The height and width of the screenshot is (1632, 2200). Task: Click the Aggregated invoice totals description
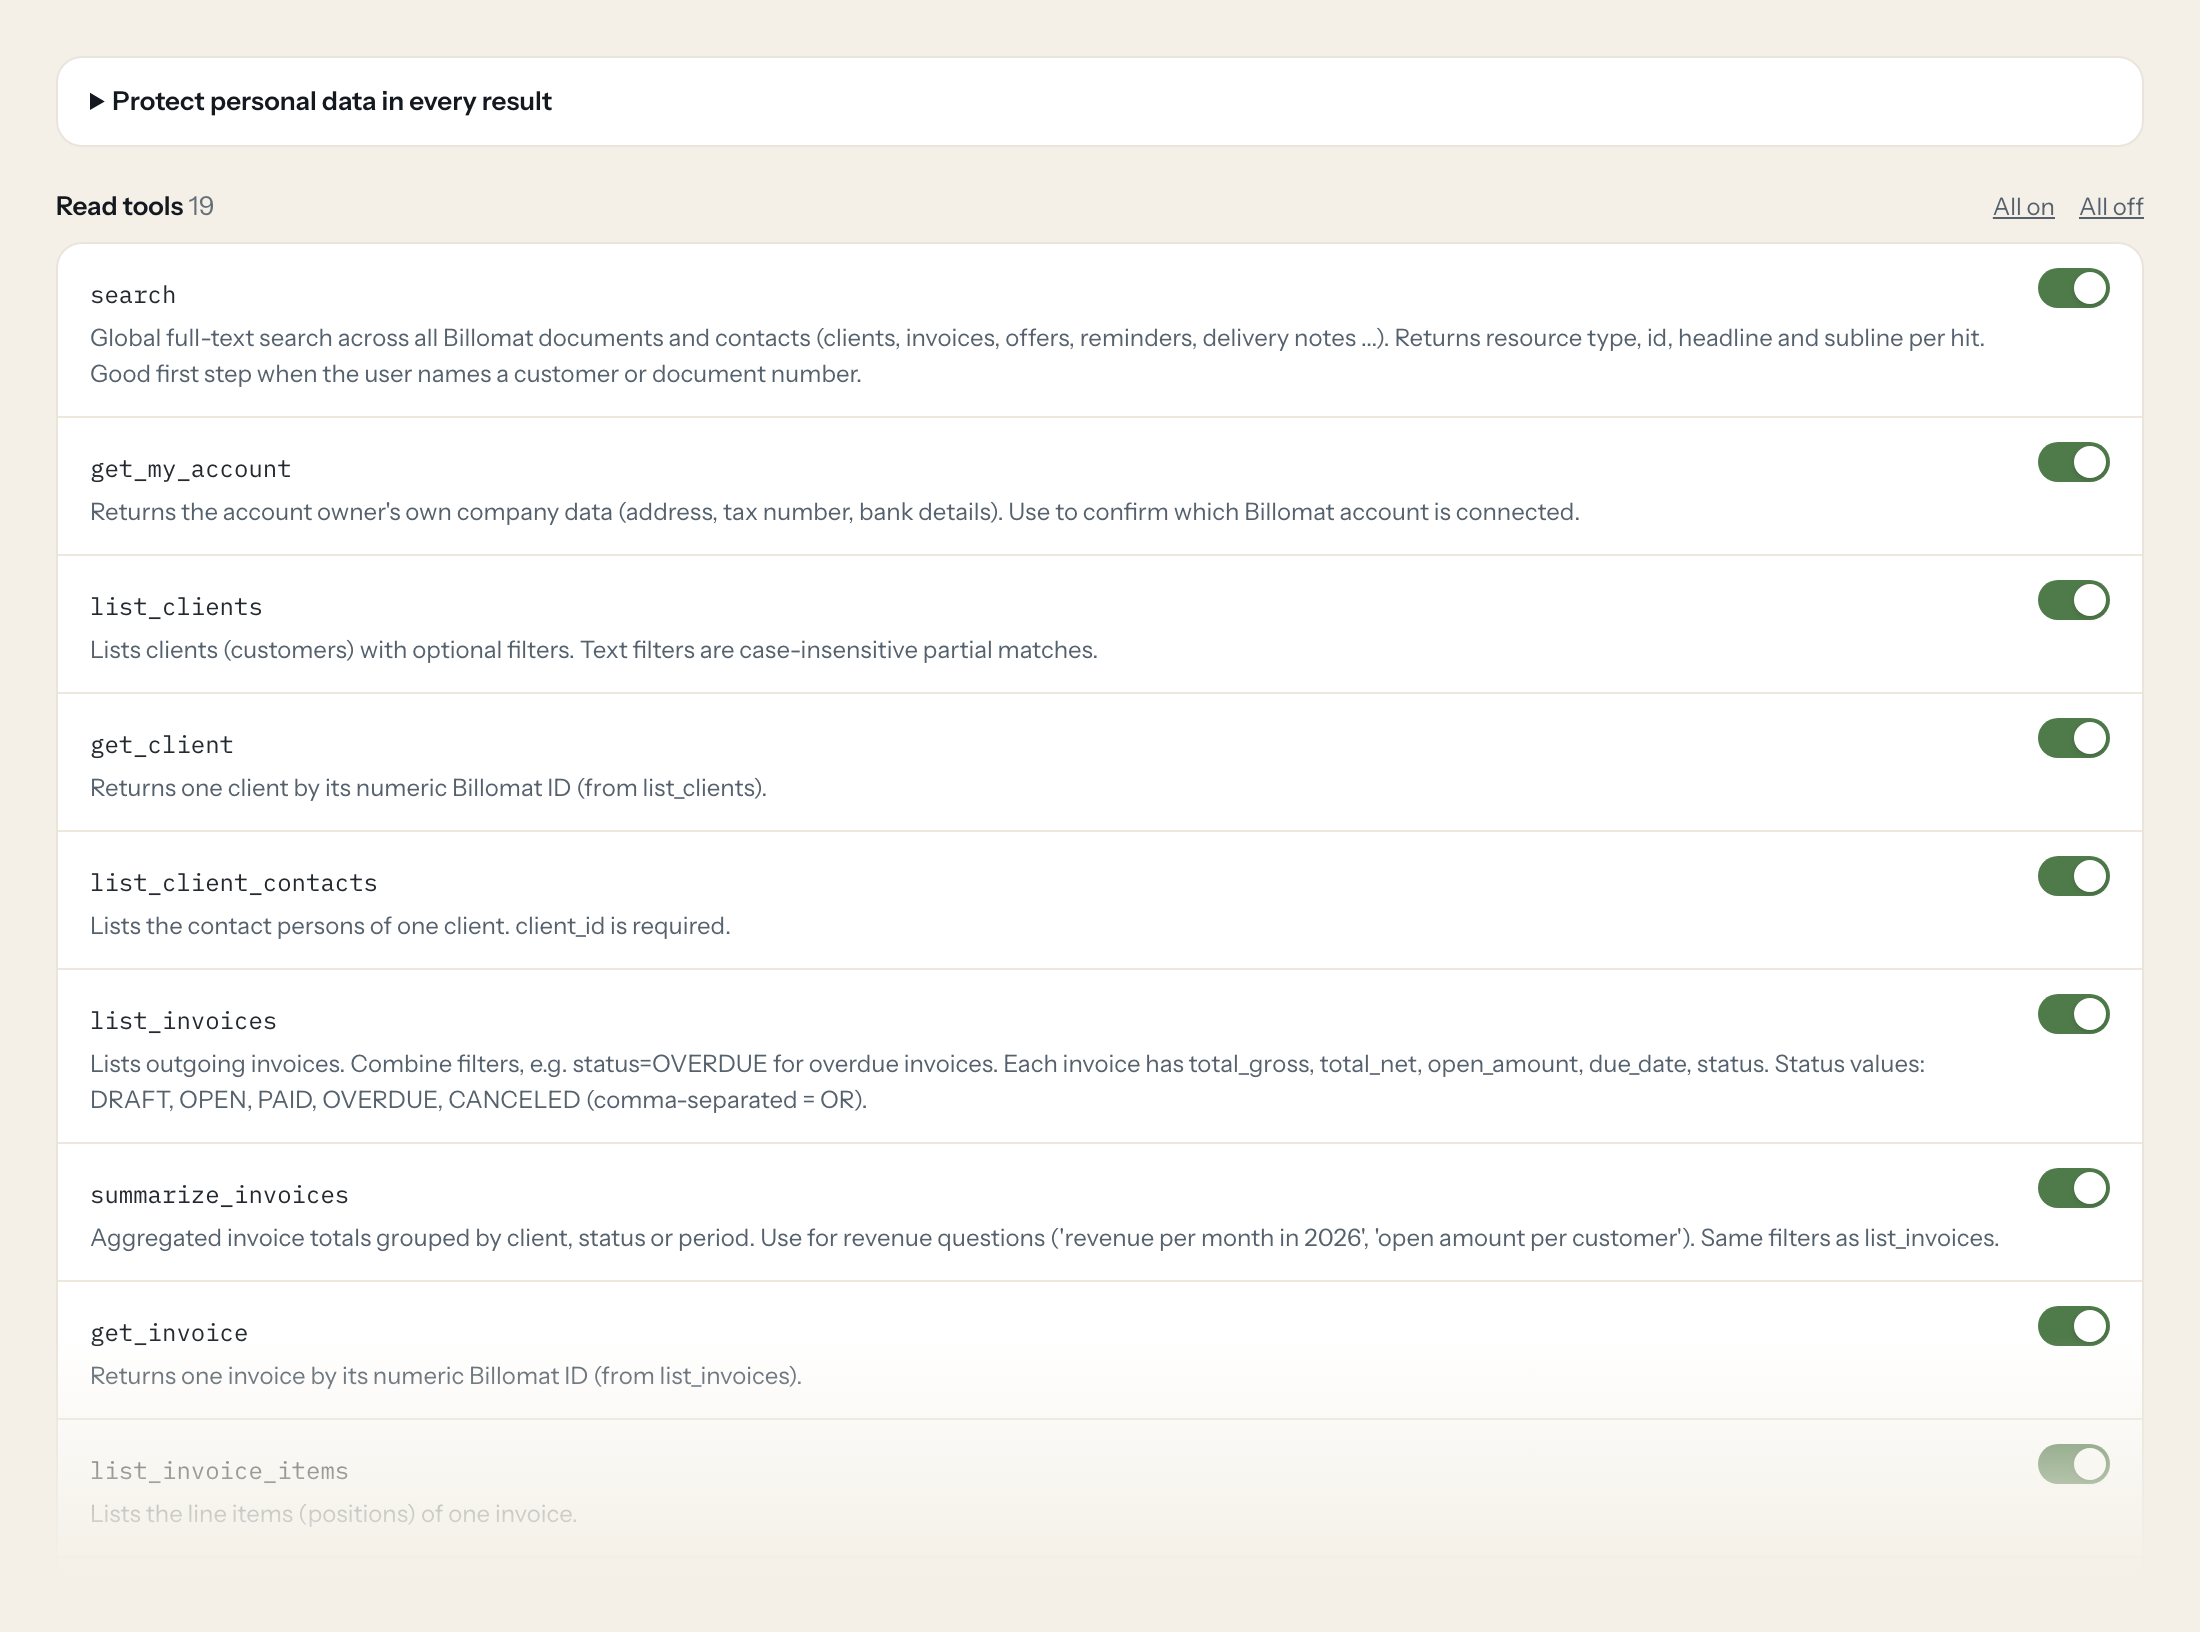click(x=1044, y=1238)
